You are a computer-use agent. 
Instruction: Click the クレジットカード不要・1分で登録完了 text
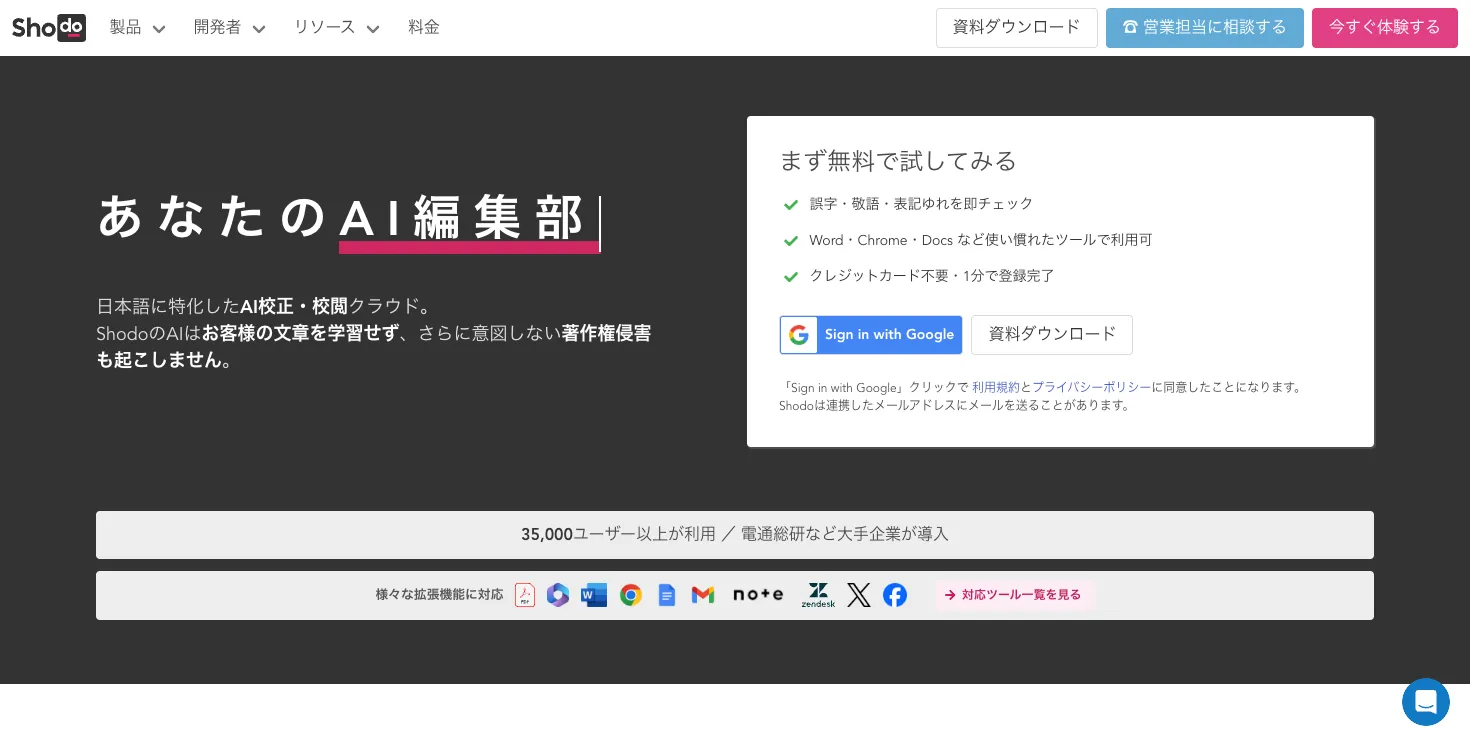coord(932,276)
